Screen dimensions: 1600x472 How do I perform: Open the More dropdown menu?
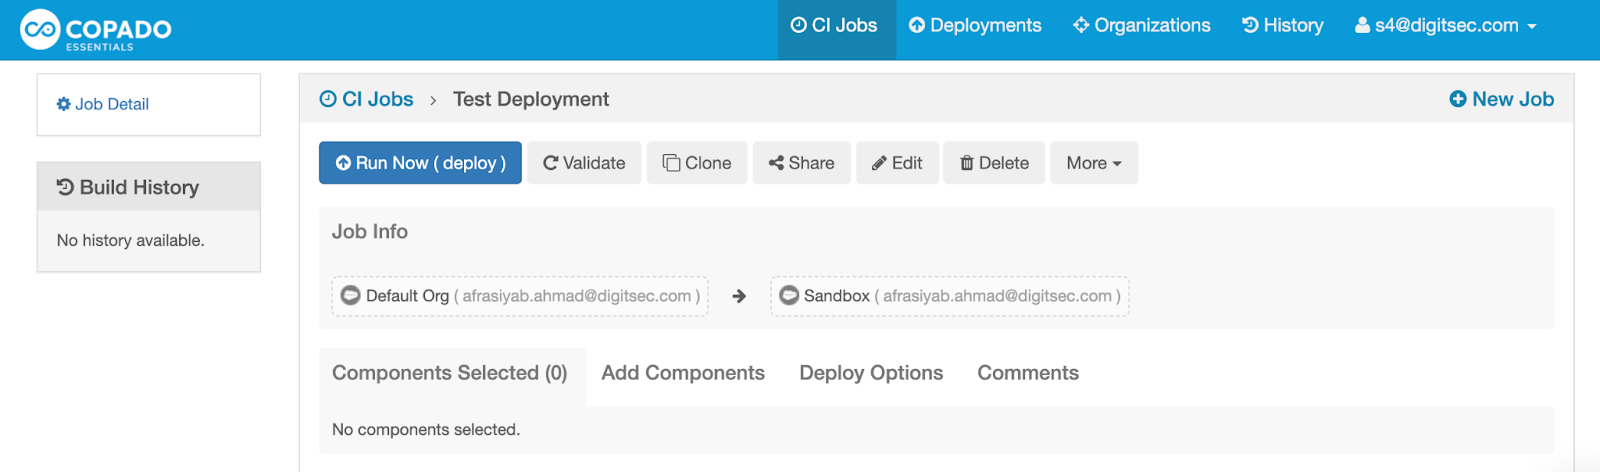coord(1094,163)
